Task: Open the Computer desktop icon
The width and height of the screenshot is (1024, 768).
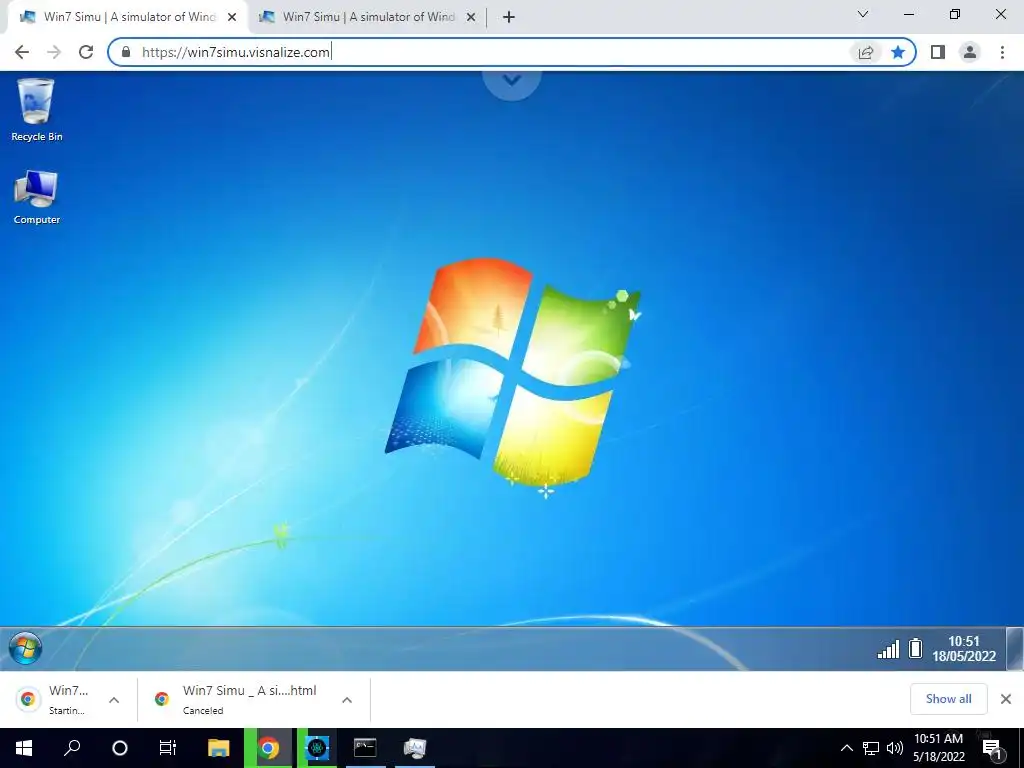Action: click(36, 197)
